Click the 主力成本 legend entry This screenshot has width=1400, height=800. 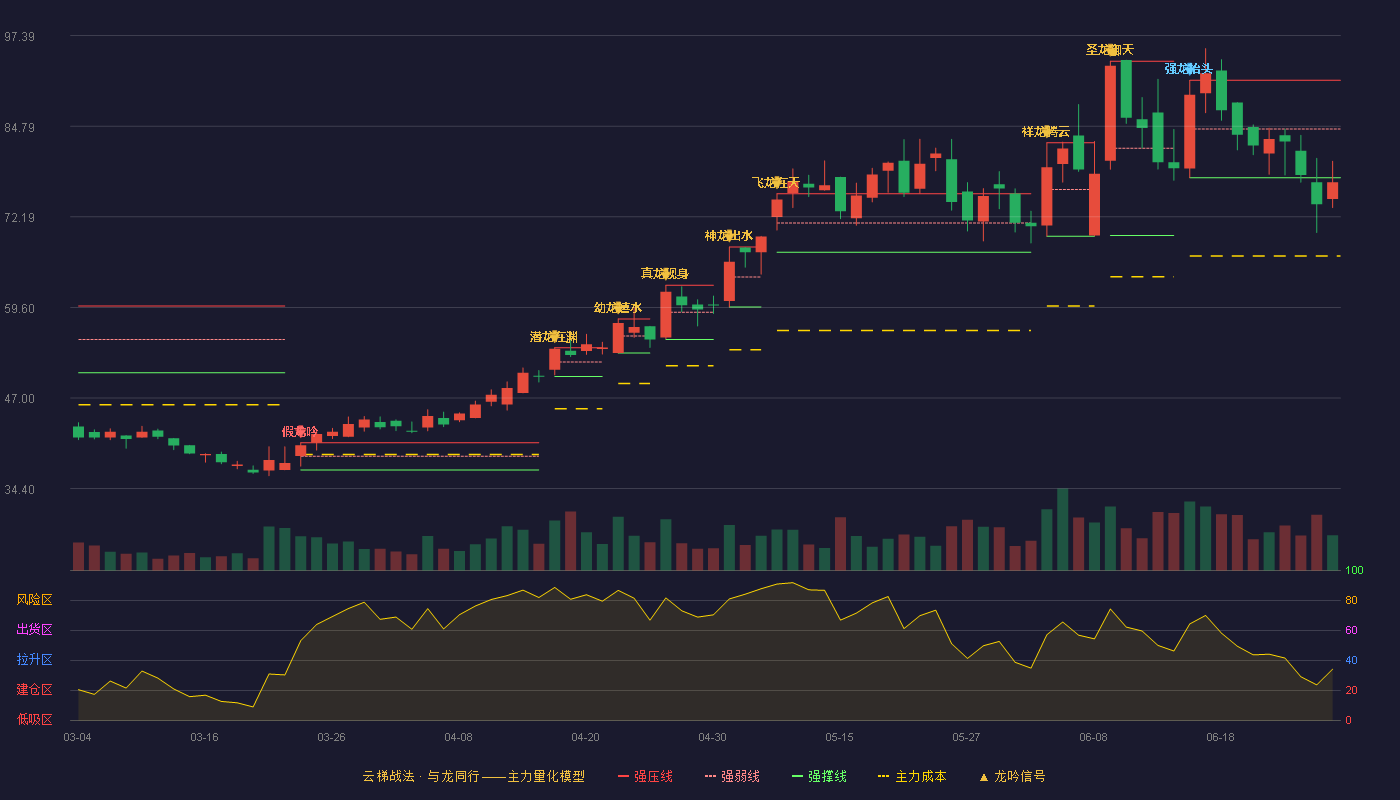click(912, 776)
